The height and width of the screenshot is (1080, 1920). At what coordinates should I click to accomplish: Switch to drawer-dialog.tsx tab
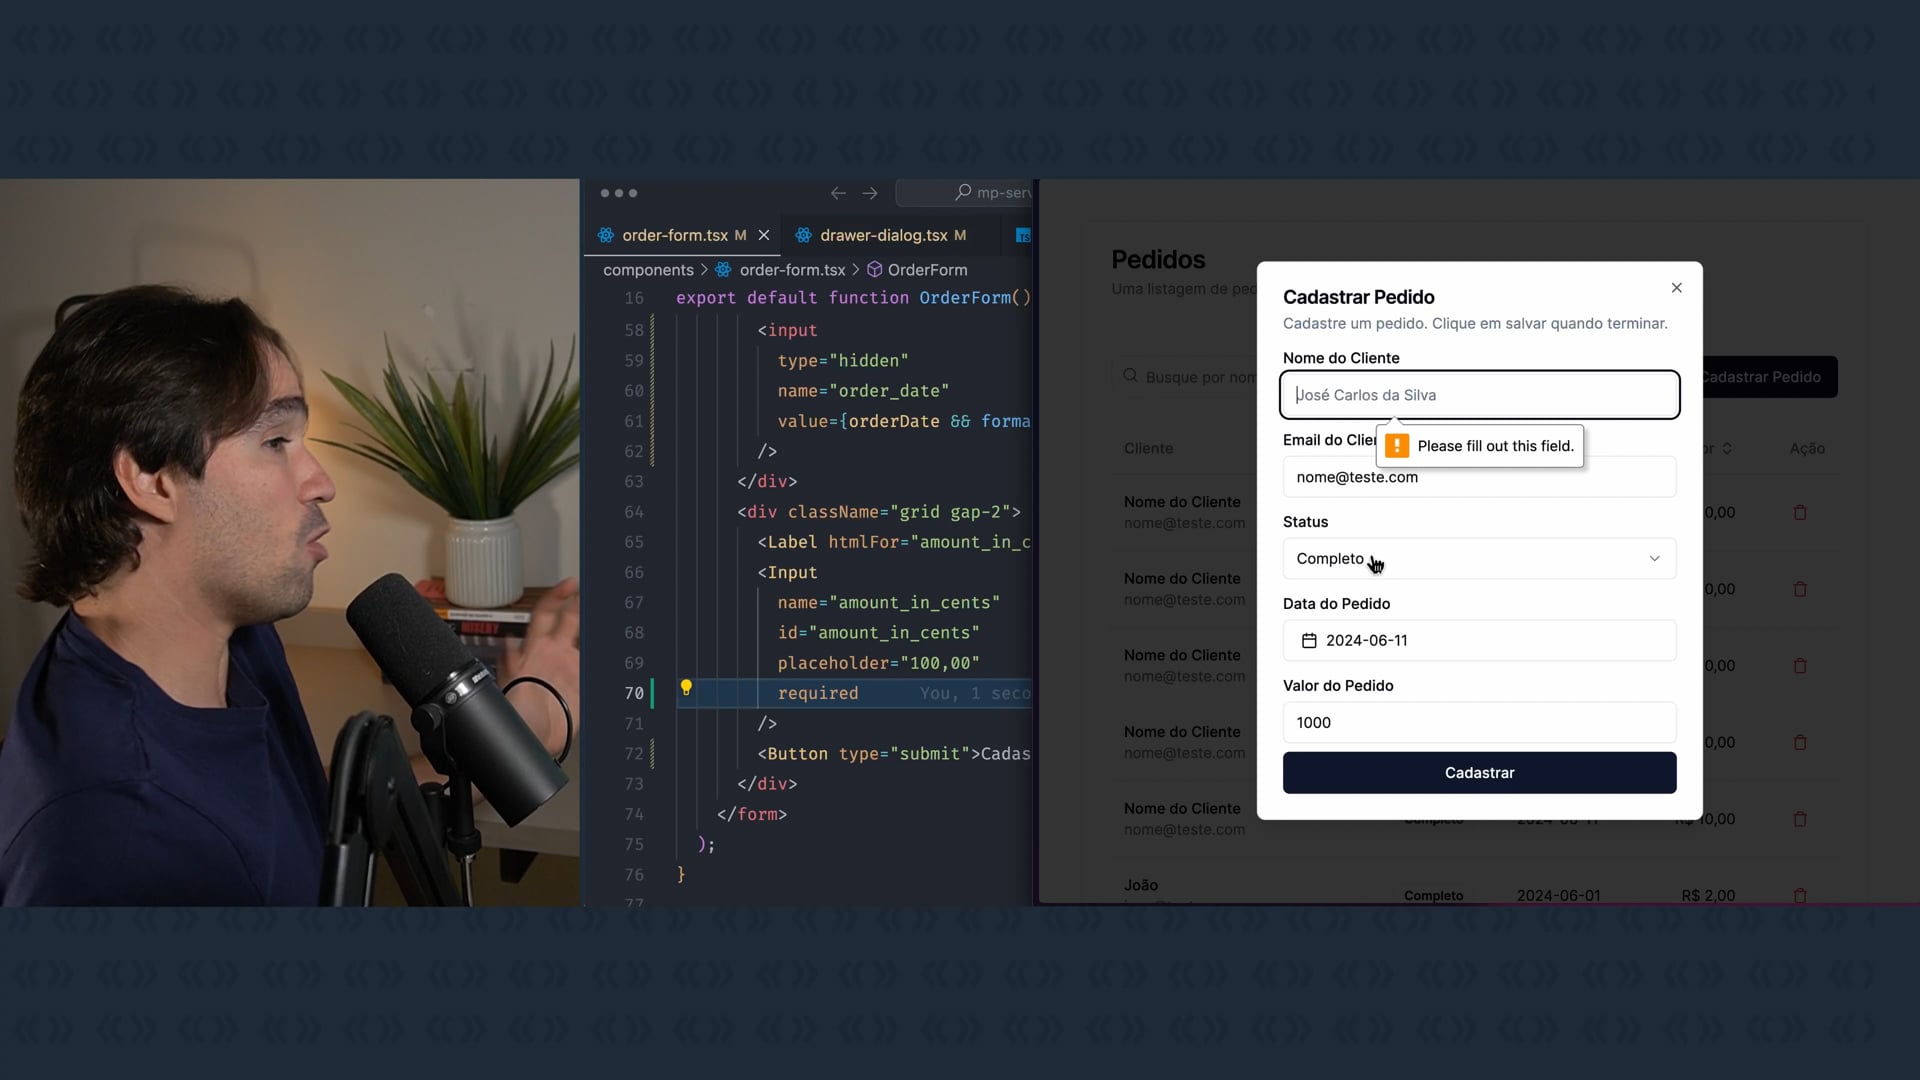point(882,235)
